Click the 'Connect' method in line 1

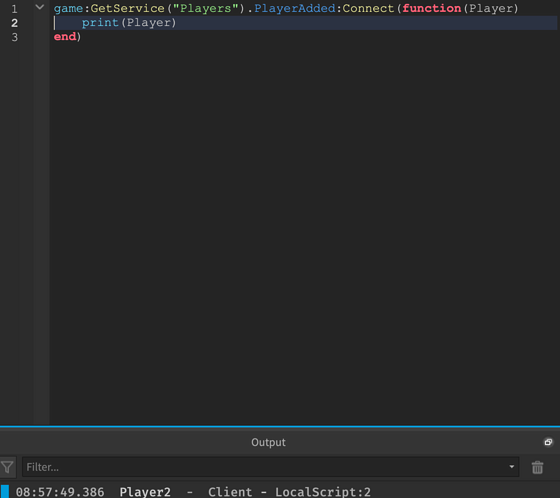coord(368,8)
